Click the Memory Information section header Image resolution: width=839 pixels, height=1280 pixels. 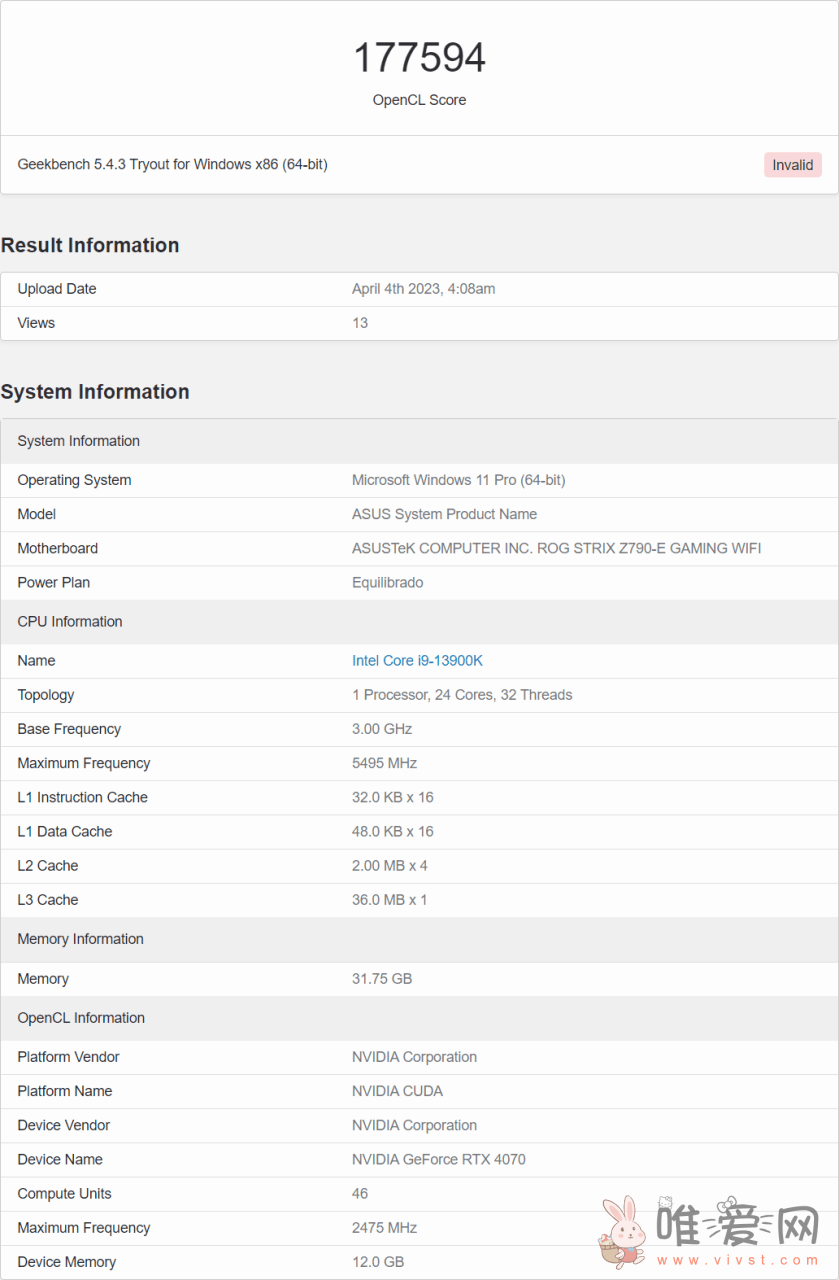click(x=419, y=940)
